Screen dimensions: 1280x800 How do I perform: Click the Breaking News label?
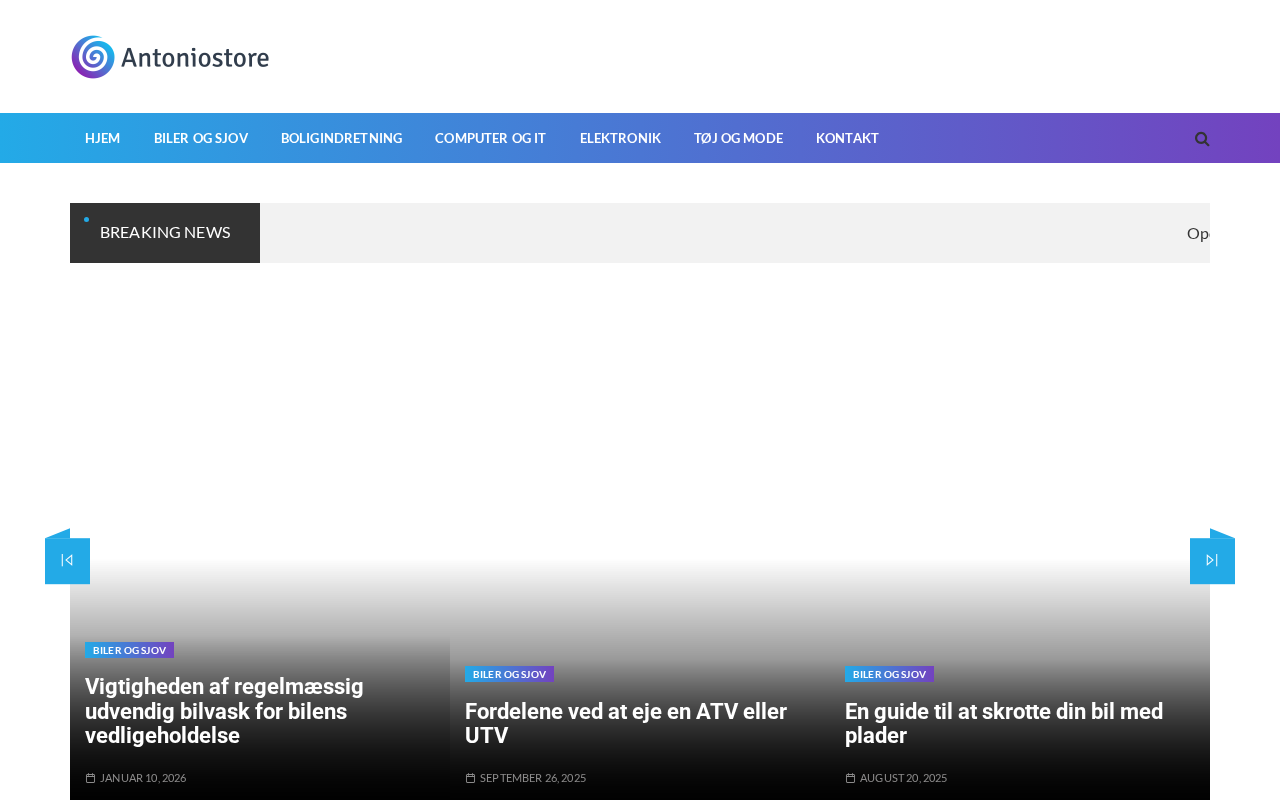165,232
